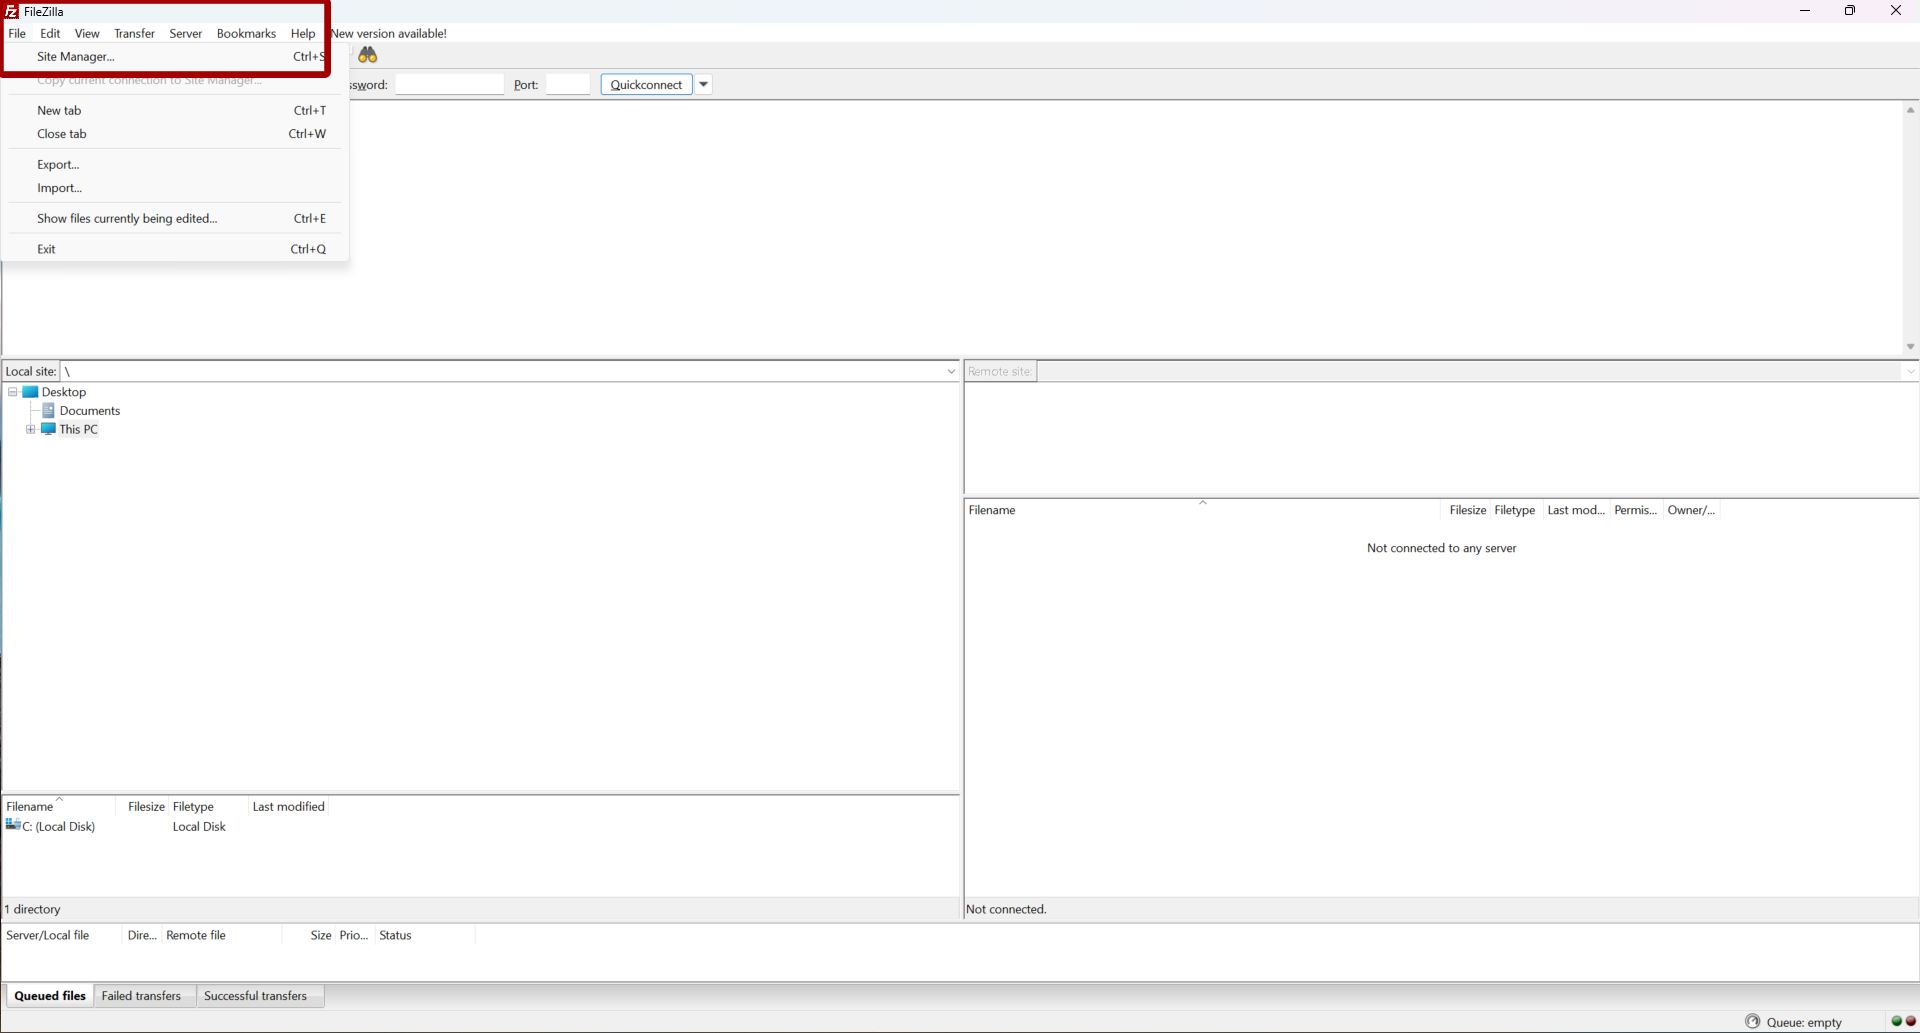Click the Desktop folder icon in local tree
This screenshot has height=1033, width=1920.
tap(30, 392)
